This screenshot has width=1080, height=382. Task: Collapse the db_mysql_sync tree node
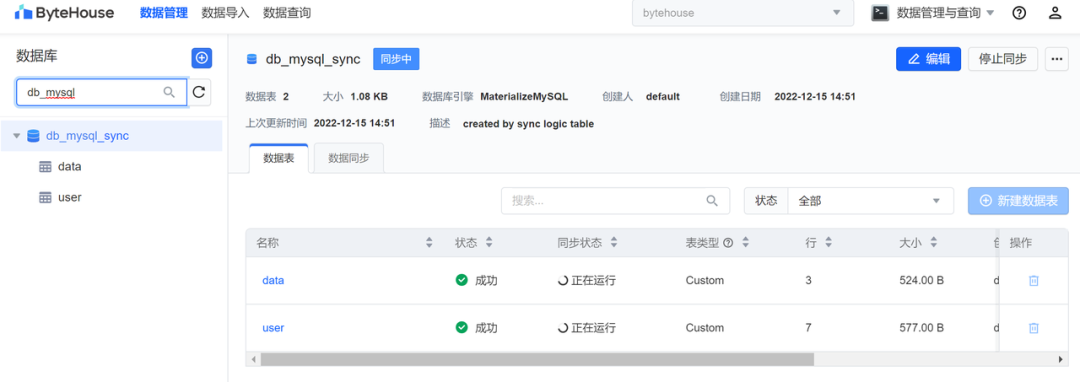tap(17, 136)
